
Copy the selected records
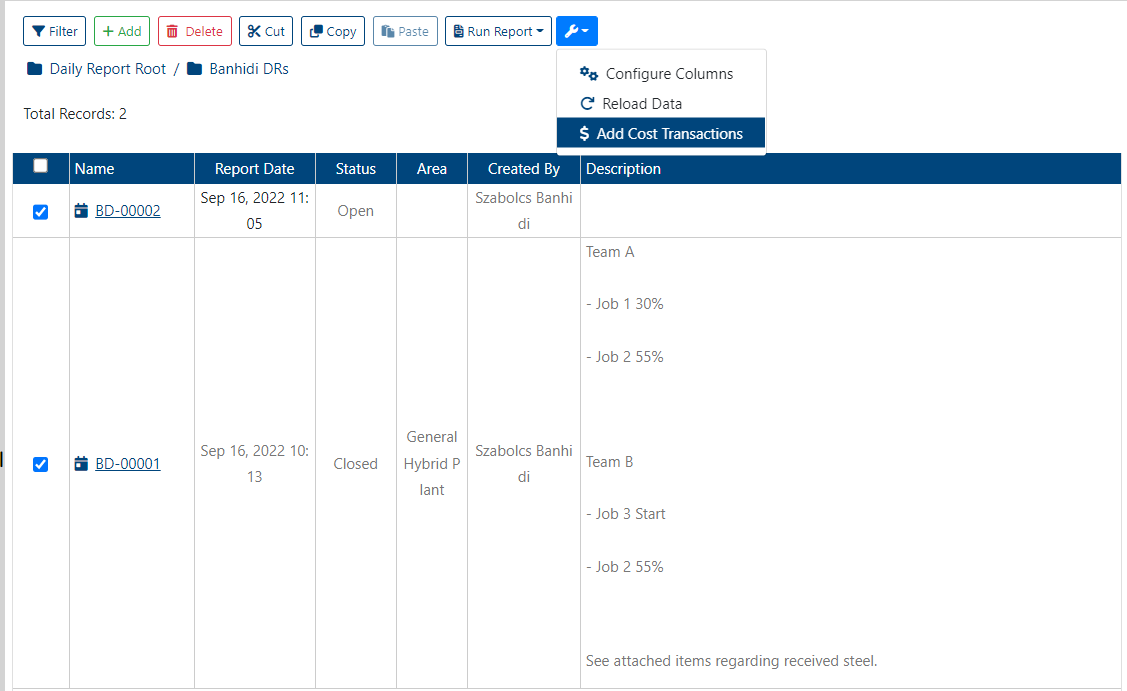point(333,31)
